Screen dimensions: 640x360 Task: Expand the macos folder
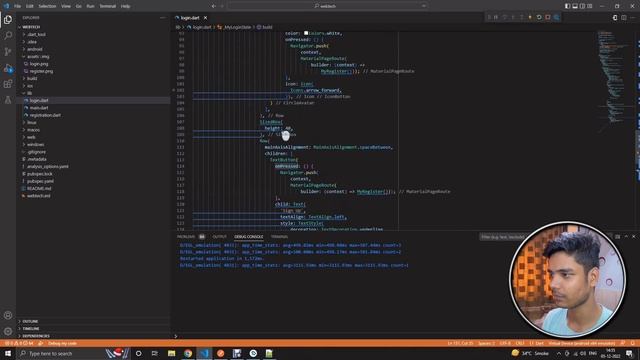[x=33, y=130]
